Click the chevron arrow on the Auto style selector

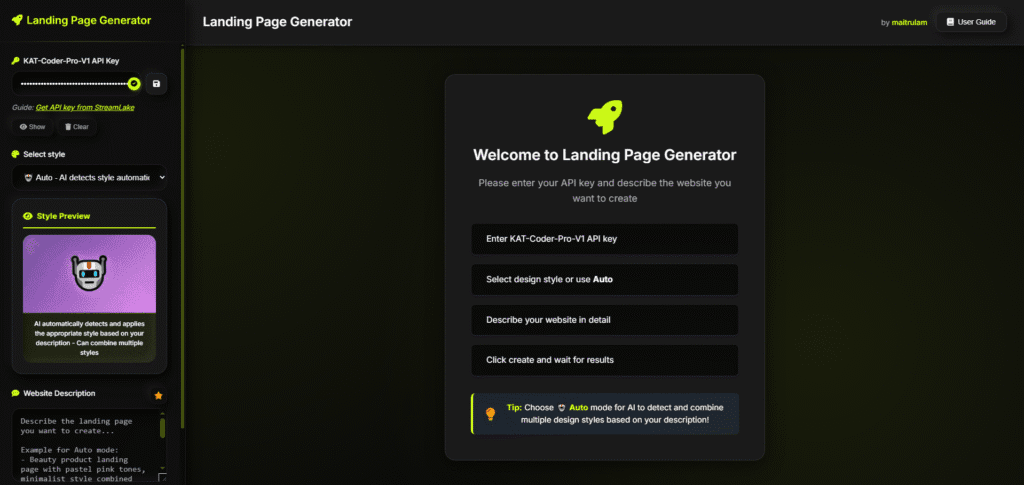point(161,178)
